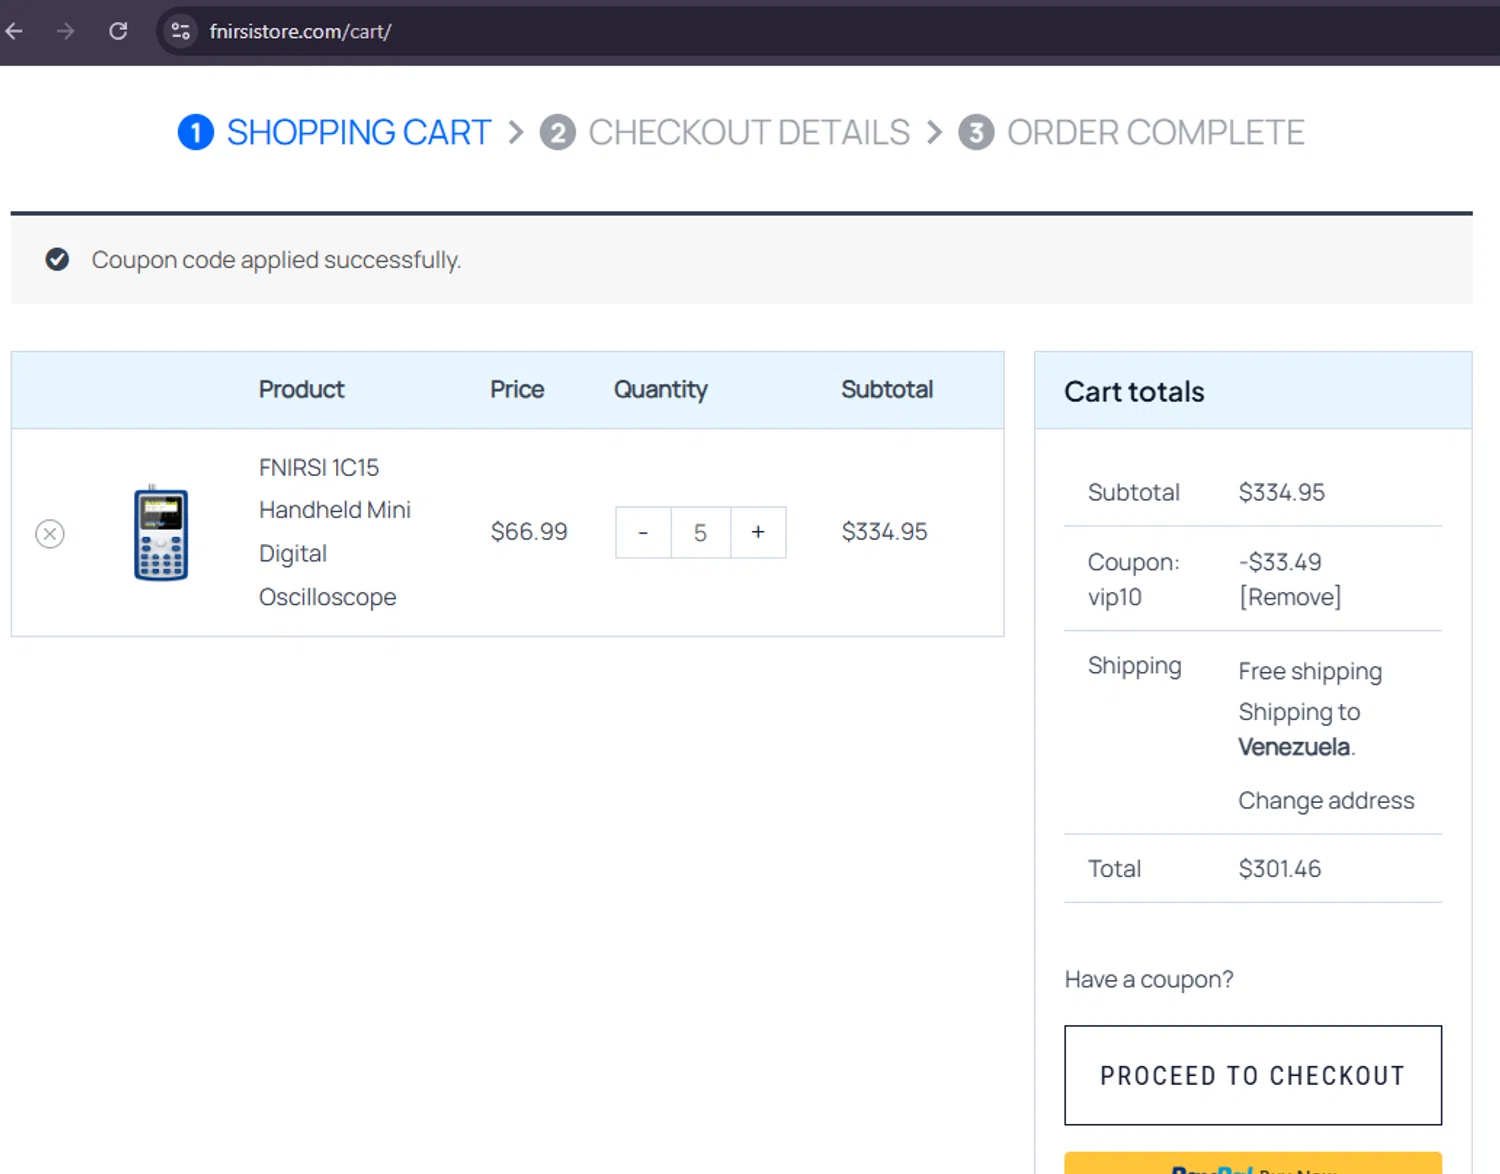Select the Shopping Cart step
This screenshot has height=1174, width=1500.
point(358,132)
